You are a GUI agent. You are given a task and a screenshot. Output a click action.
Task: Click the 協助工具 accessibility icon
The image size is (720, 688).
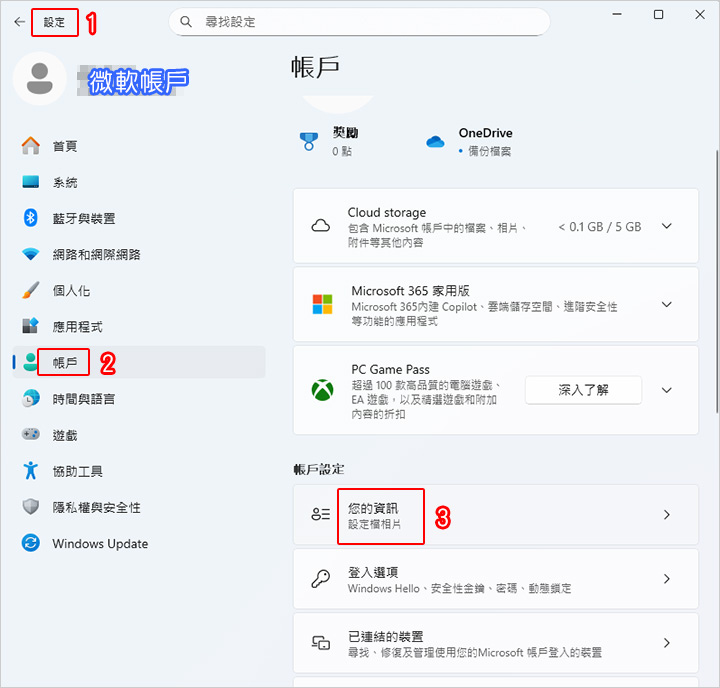(31, 470)
